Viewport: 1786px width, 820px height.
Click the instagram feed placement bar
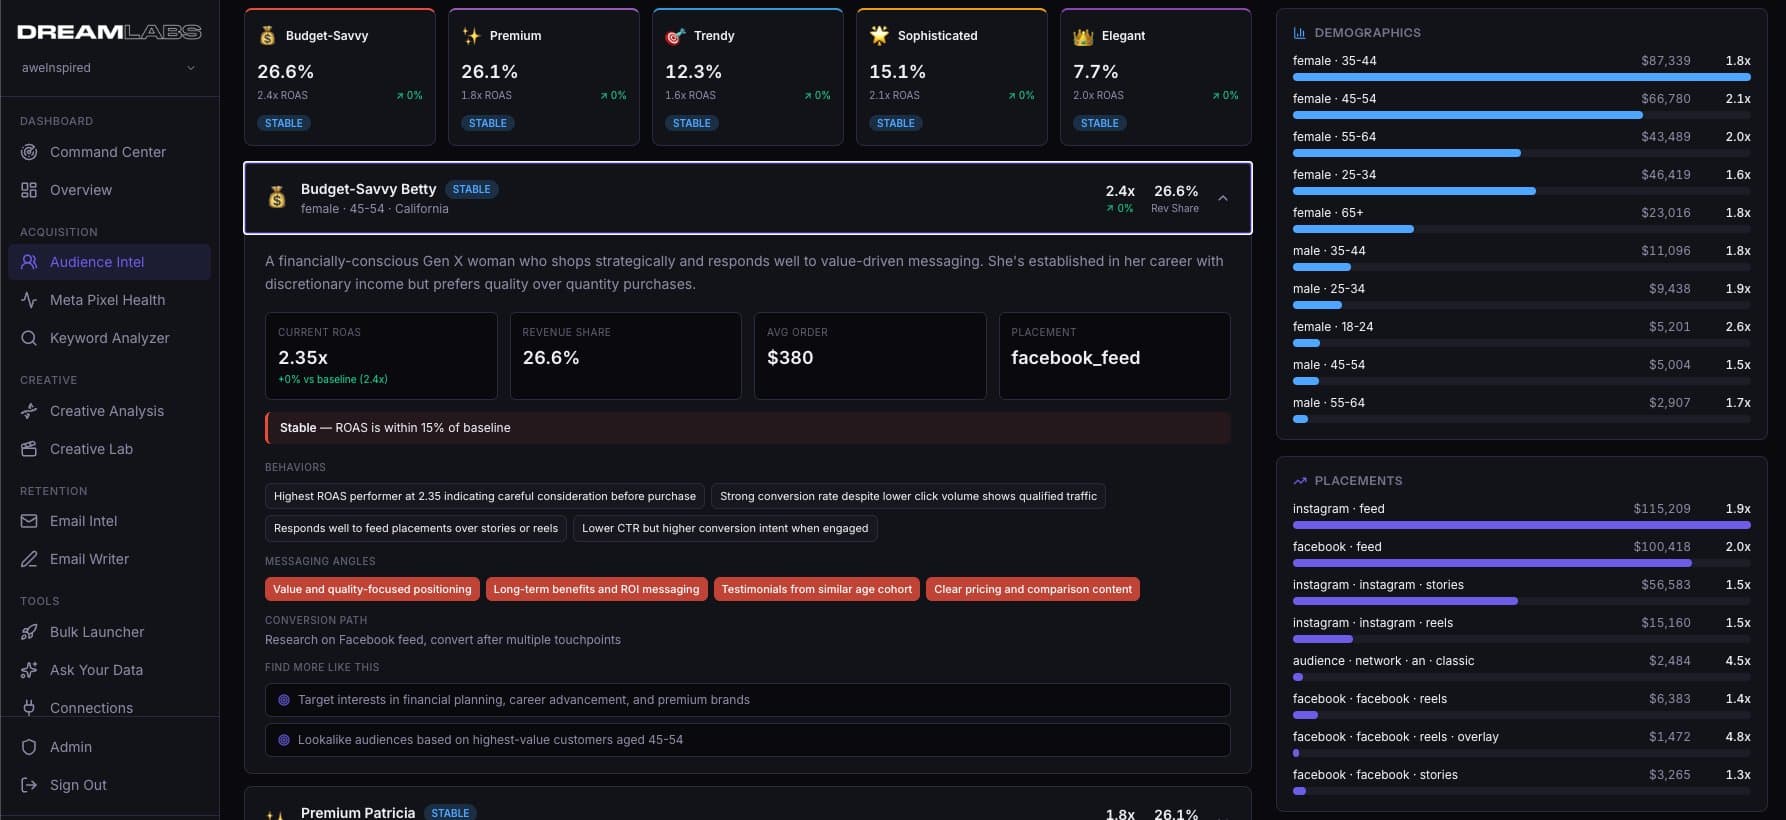pyautogui.click(x=1520, y=525)
